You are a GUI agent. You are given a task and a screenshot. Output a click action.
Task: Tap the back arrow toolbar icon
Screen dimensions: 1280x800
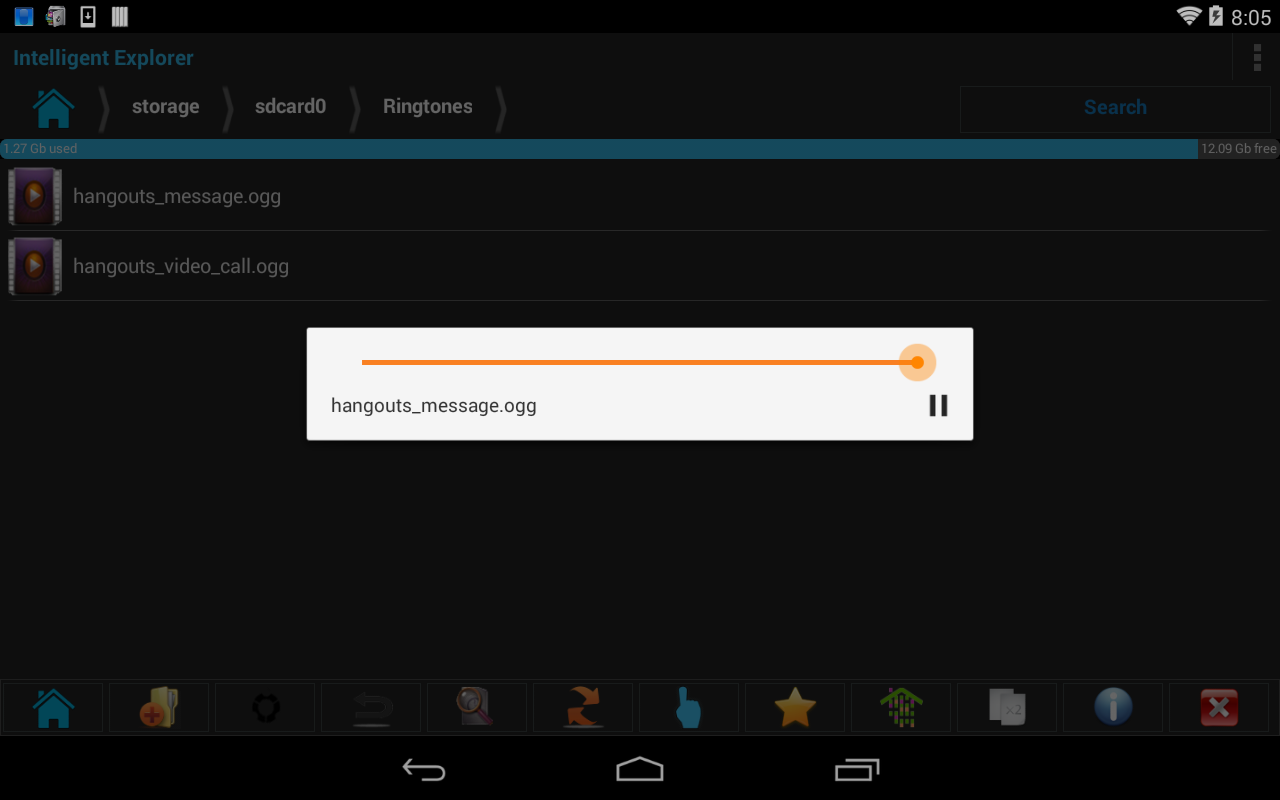[371, 708]
